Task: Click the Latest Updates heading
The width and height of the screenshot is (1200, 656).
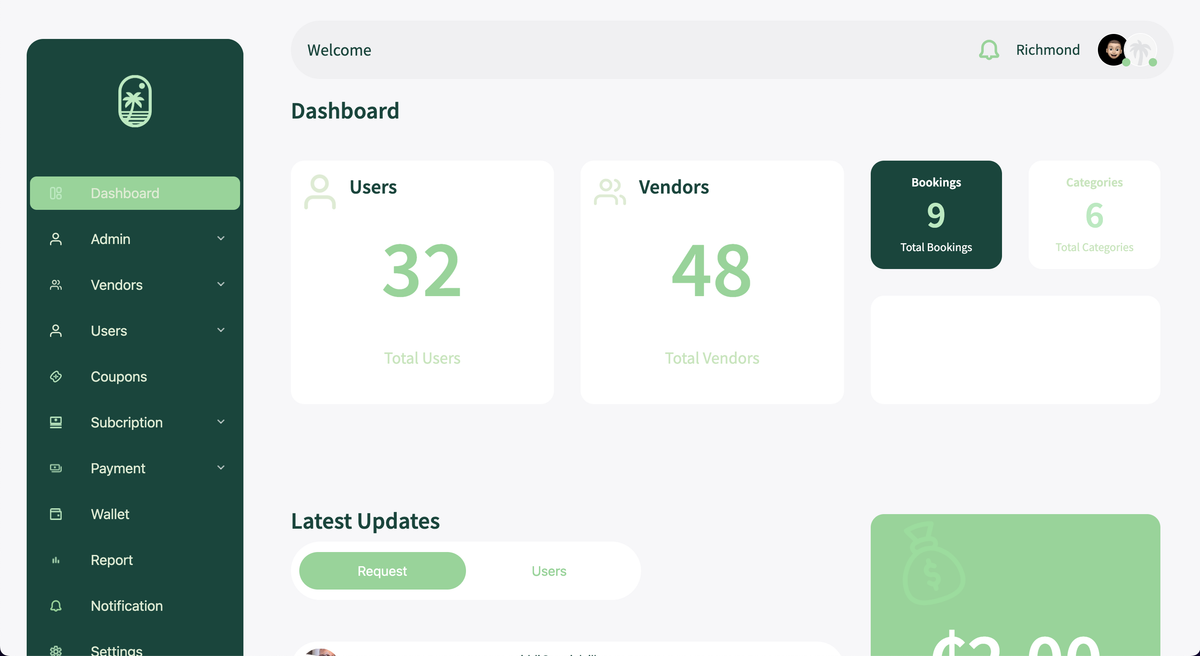Action: point(365,521)
